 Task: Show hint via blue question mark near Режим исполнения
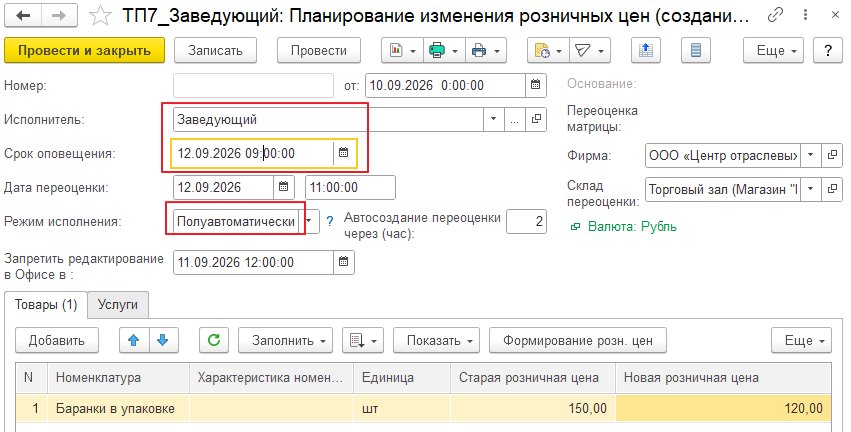[329, 221]
